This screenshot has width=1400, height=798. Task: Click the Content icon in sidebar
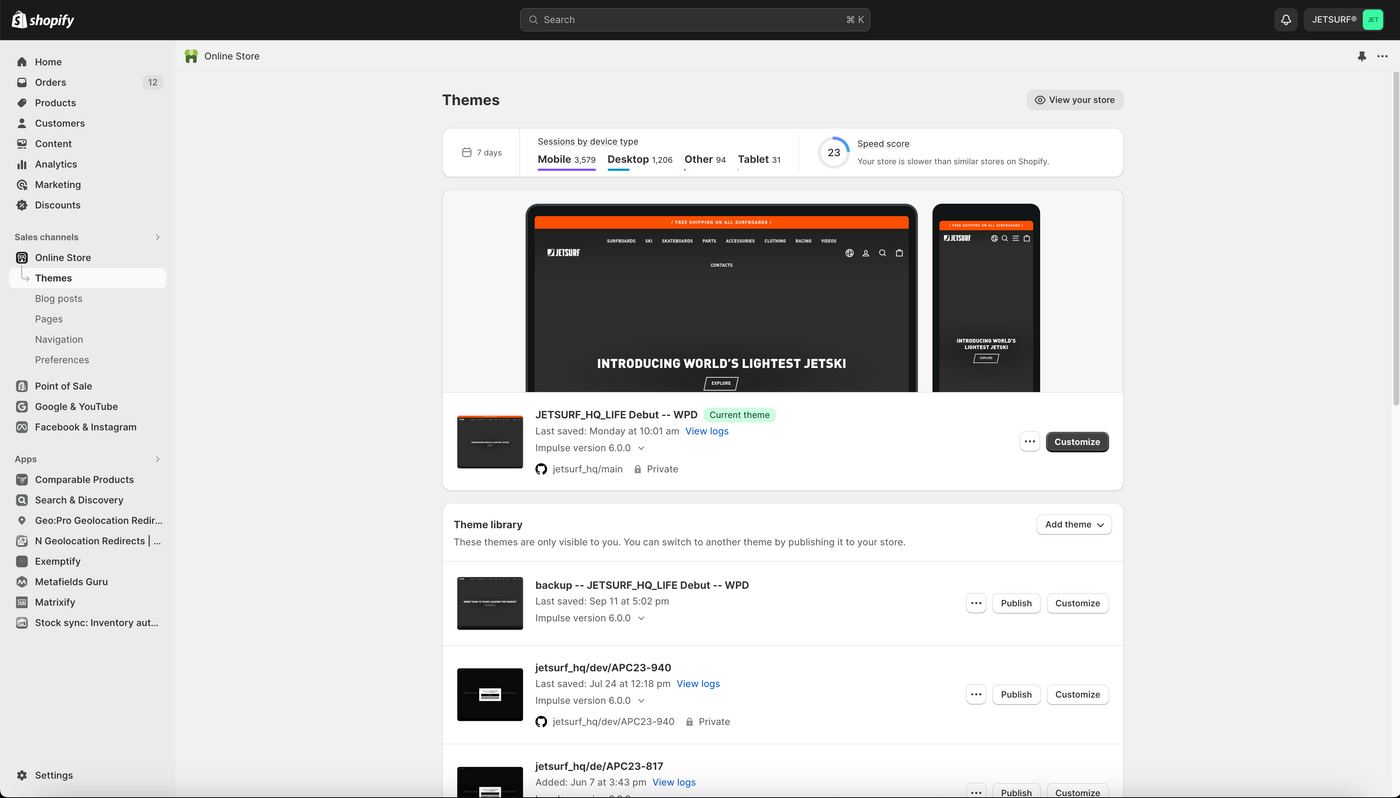point(22,144)
